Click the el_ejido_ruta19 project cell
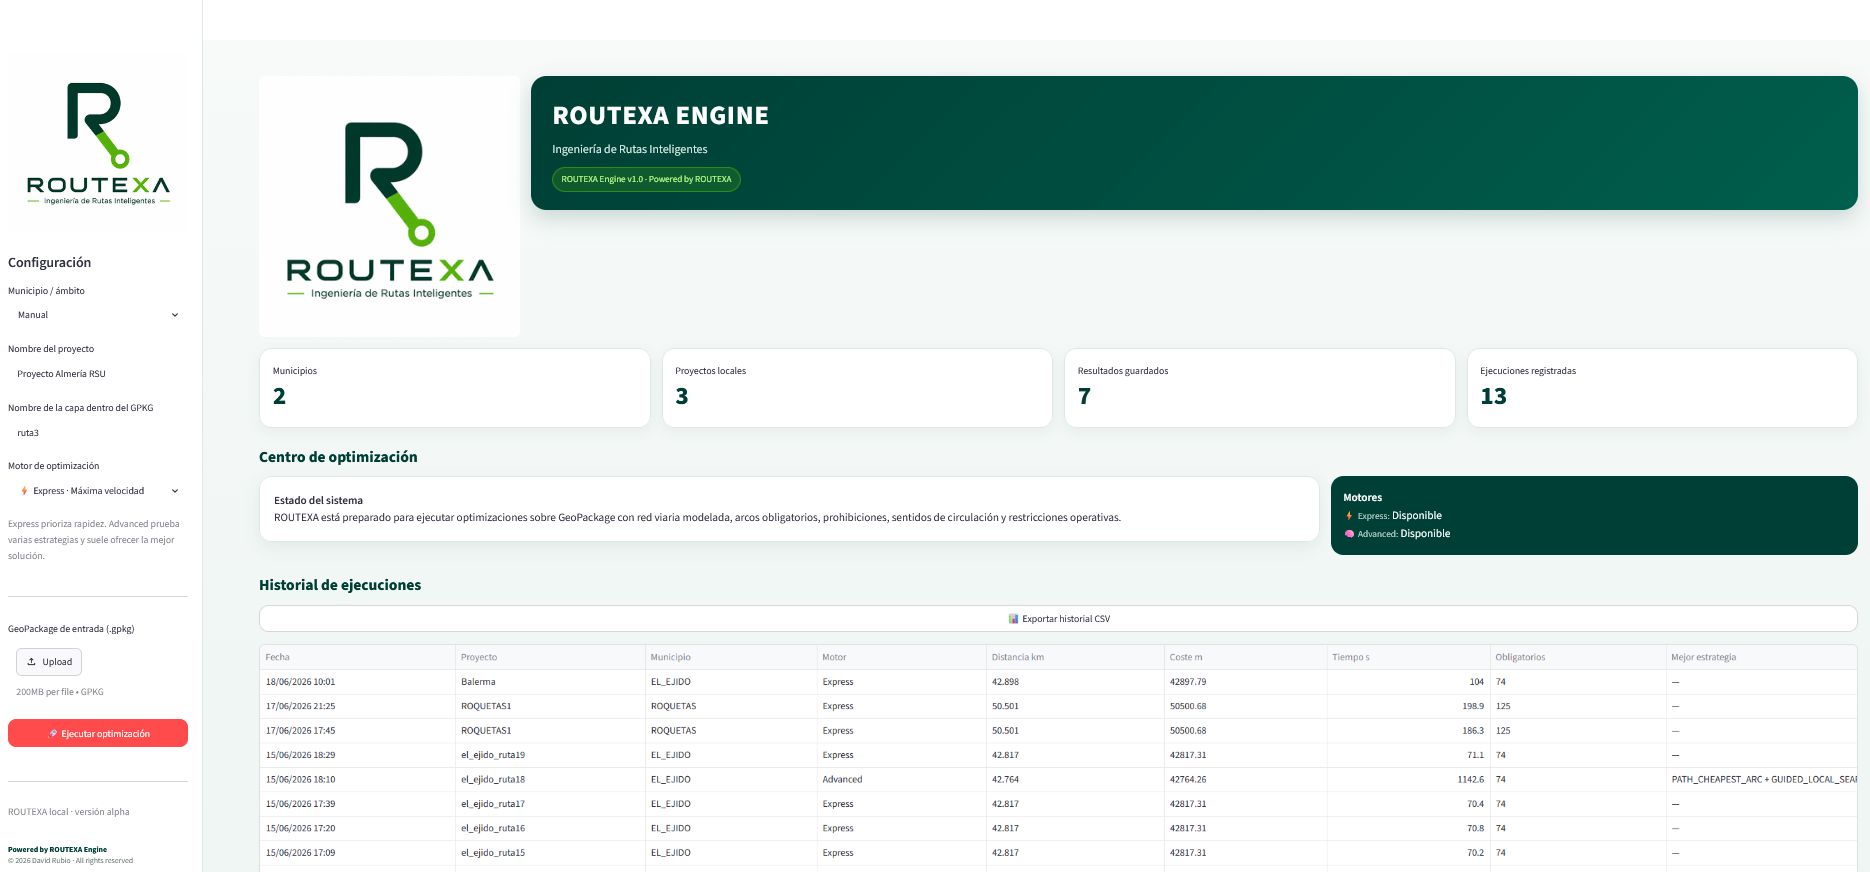The width and height of the screenshot is (1870, 872). click(x=550, y=755)
